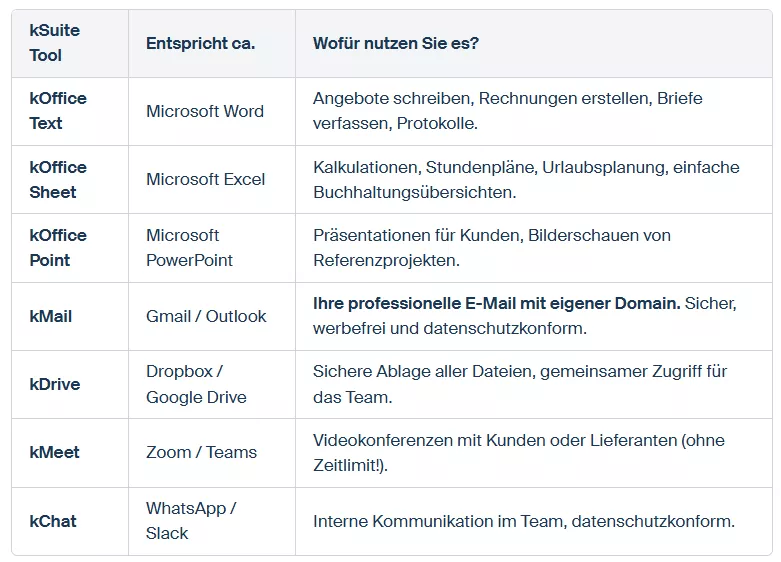Select the 'Zoom / Teams' cell
Image resolution: width=781 pixels, height=562 pixels.
click(212, 452)
